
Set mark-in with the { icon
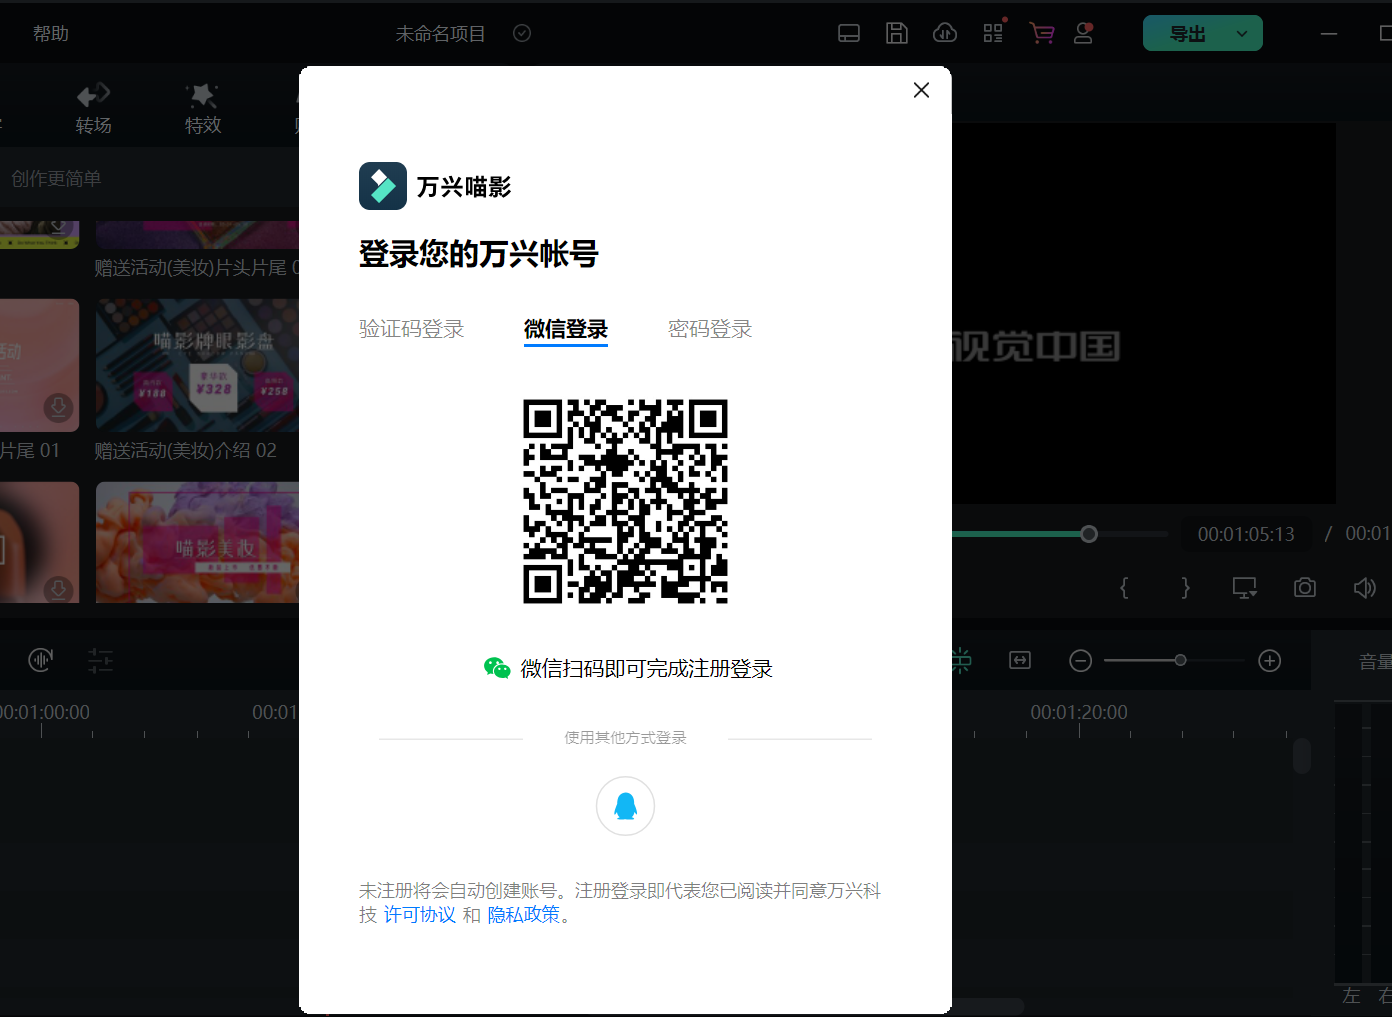(1124, 587)
